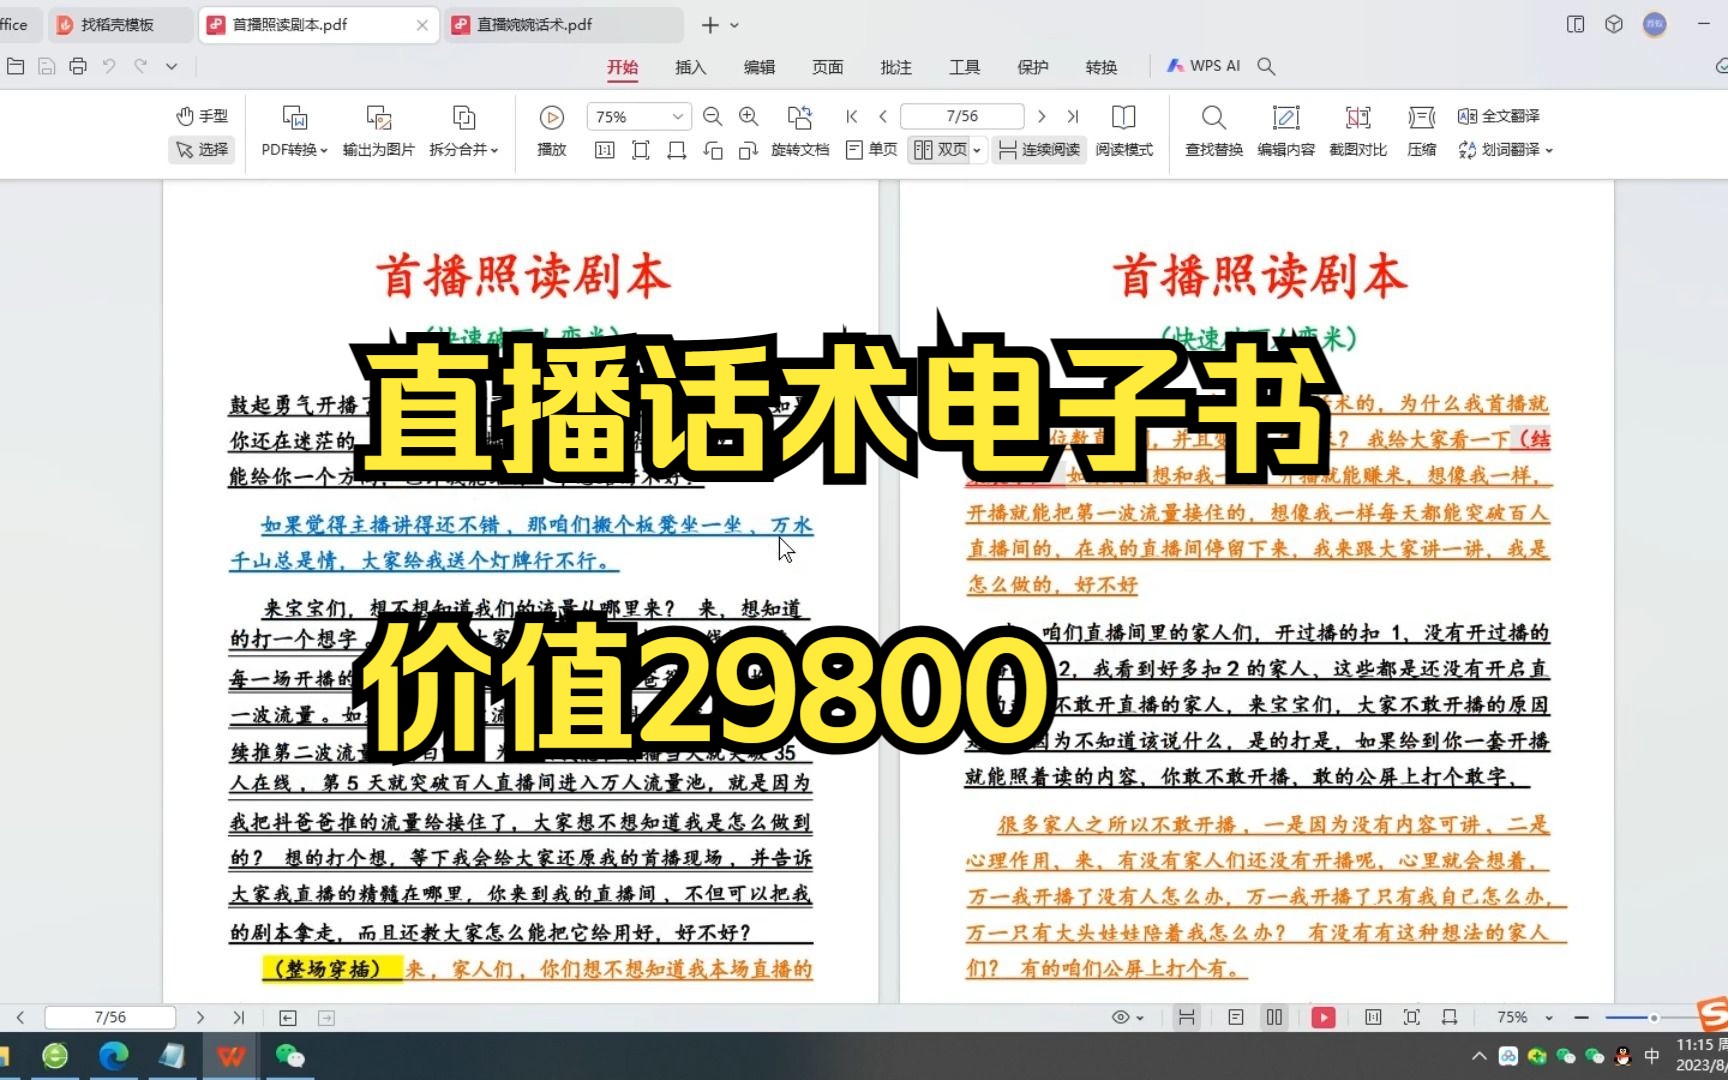Viewport: 1728px width, 1080px height.
Task: Open the 批注 ribbon tab
Action: point(896,67)
